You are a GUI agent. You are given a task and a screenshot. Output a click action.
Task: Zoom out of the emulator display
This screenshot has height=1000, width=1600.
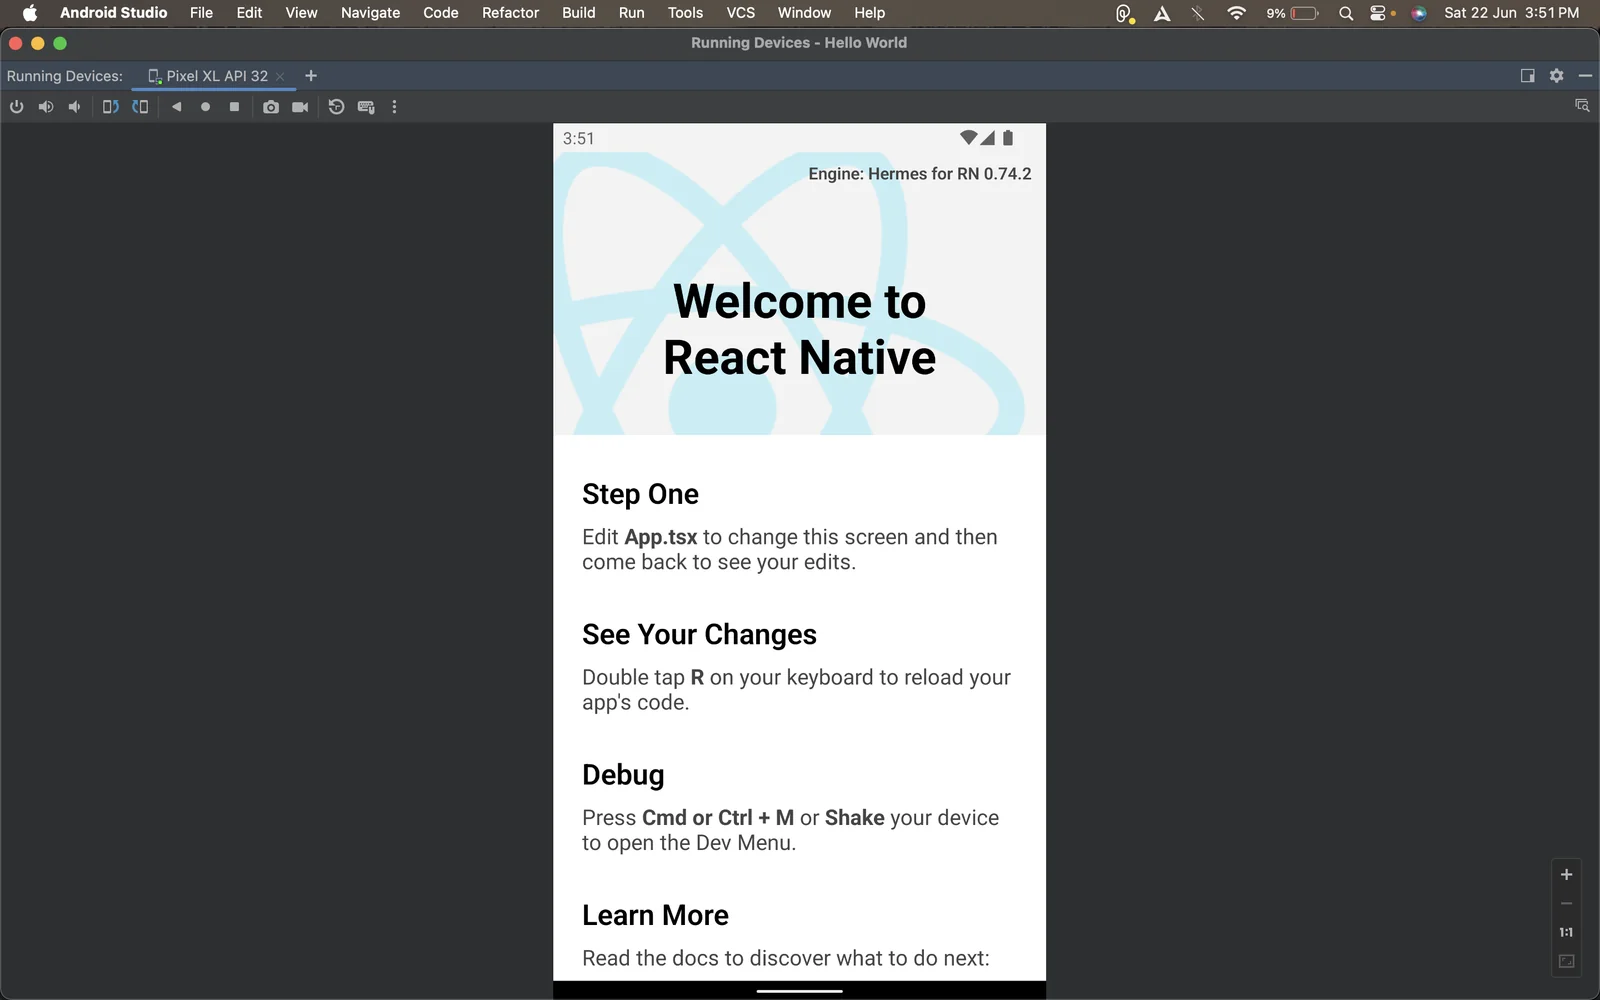pos(1566,903)
